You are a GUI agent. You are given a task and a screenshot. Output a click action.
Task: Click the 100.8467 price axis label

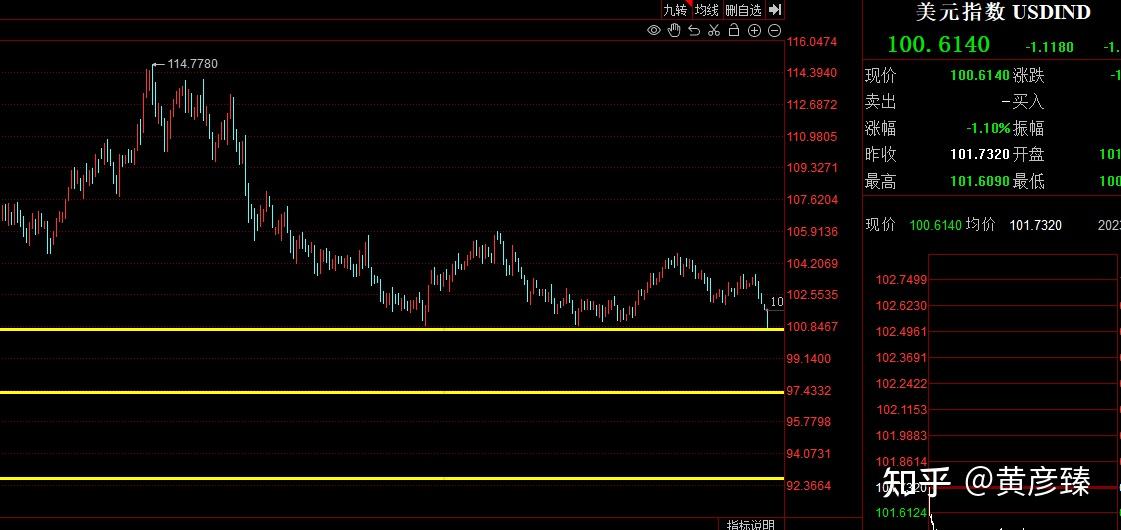pyautogui.click(x=811, y=327)
